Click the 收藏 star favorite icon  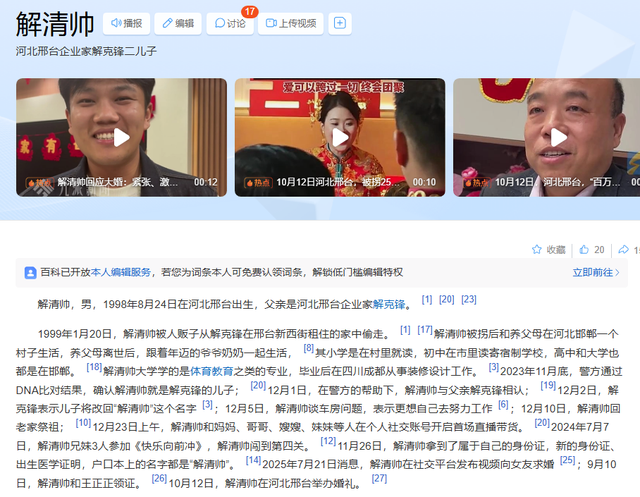coord(537,249)
